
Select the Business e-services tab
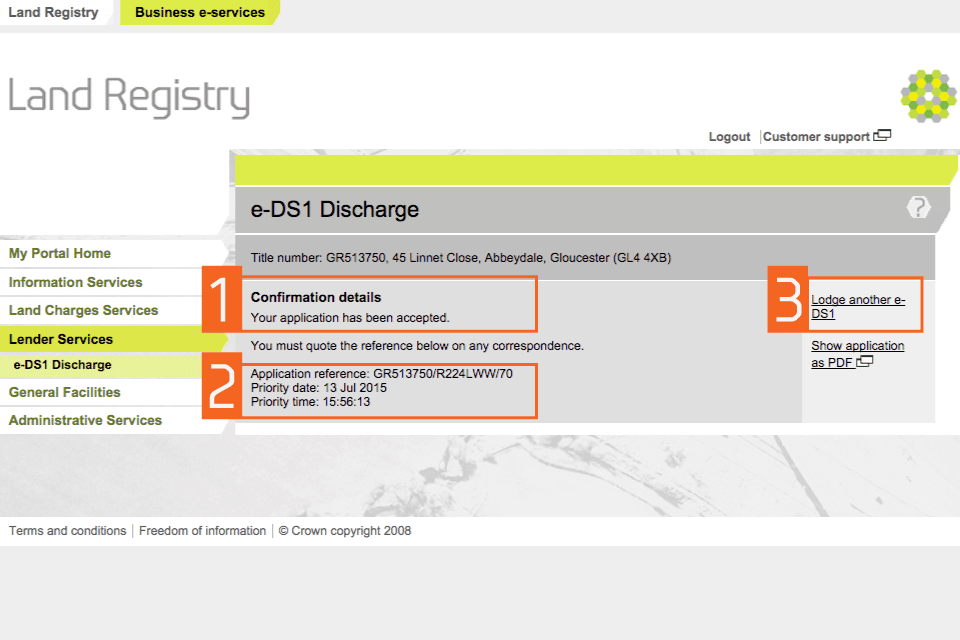coord(200,13)
